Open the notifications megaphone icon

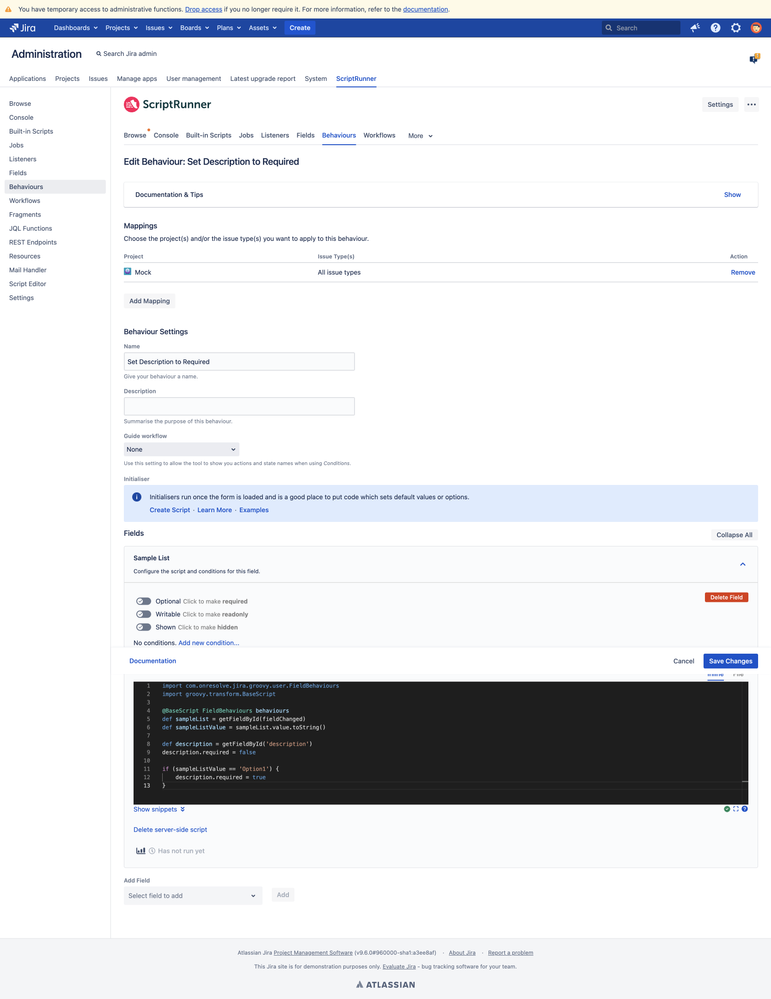[x=695, y=28]
